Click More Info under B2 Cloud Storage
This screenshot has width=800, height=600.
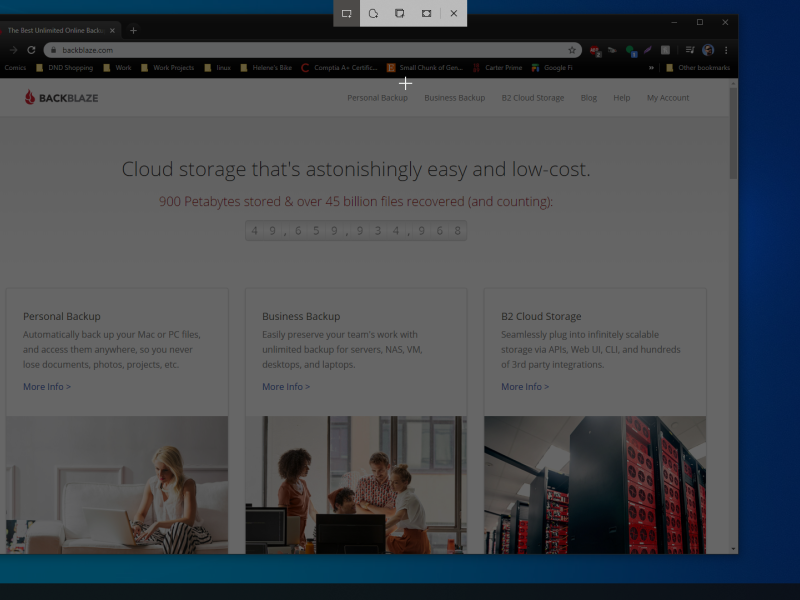[x=525, y=387]
